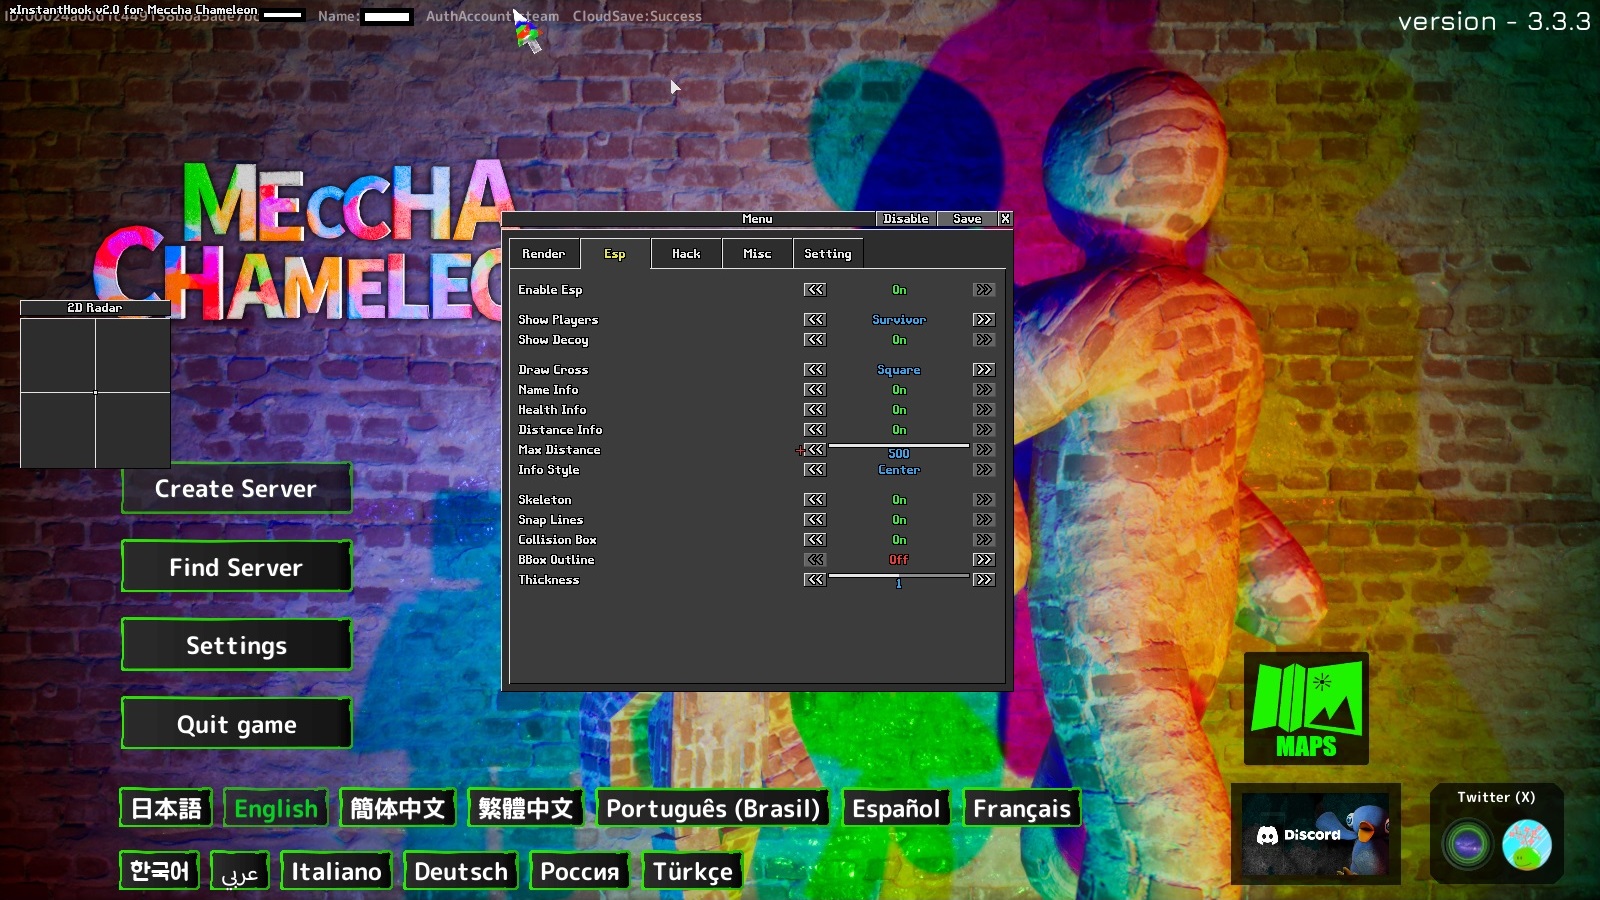The height and width of the screenshot is (900, 1600).
Task: Click left arrow for Info Style
Action: click(x=815, y=470)
